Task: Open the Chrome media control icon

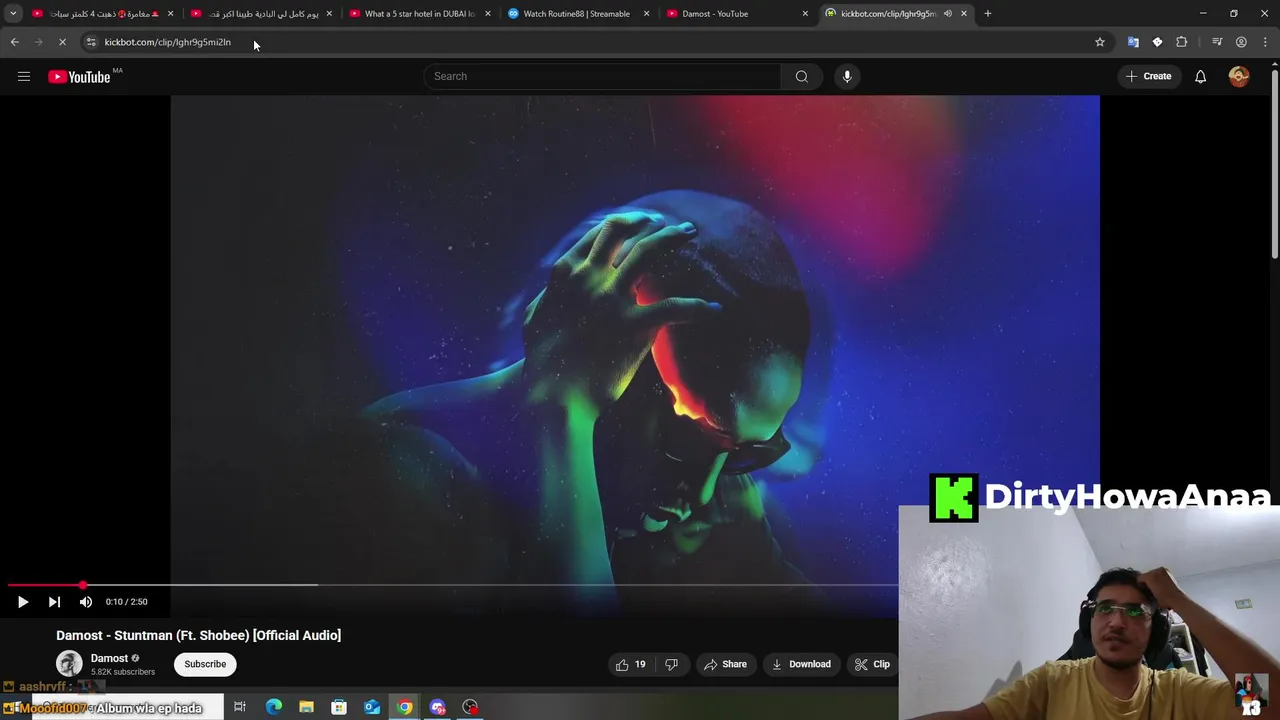Action: tap(1217, 42)
